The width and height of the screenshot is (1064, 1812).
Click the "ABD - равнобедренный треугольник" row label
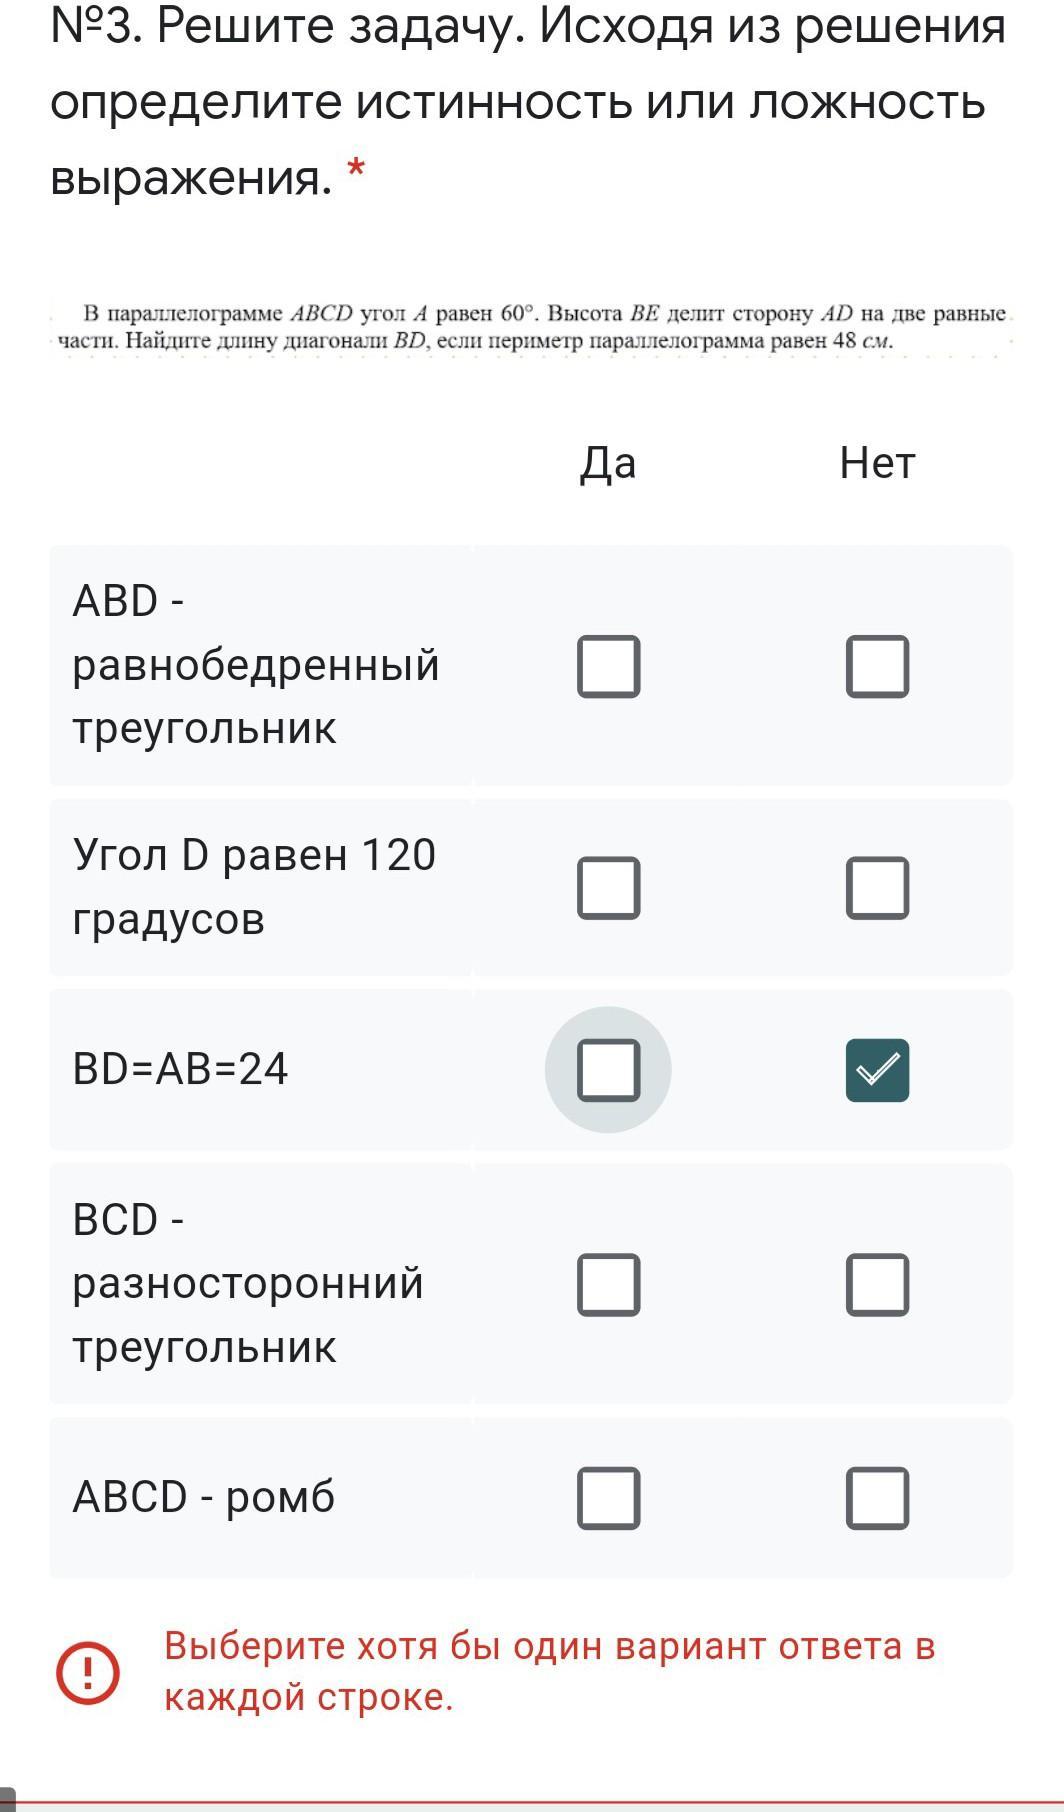pos(255,665)
